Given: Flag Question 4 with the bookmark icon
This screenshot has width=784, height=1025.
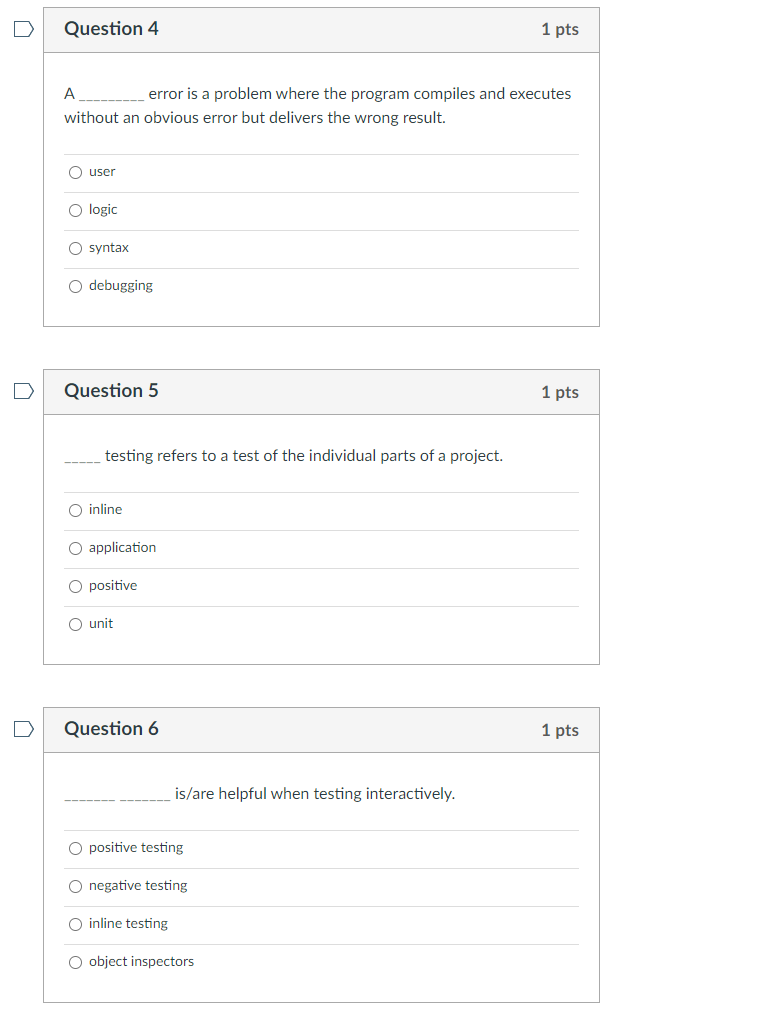Looking at the screenshot, I should pyautogui.click(x=24, y=29).
